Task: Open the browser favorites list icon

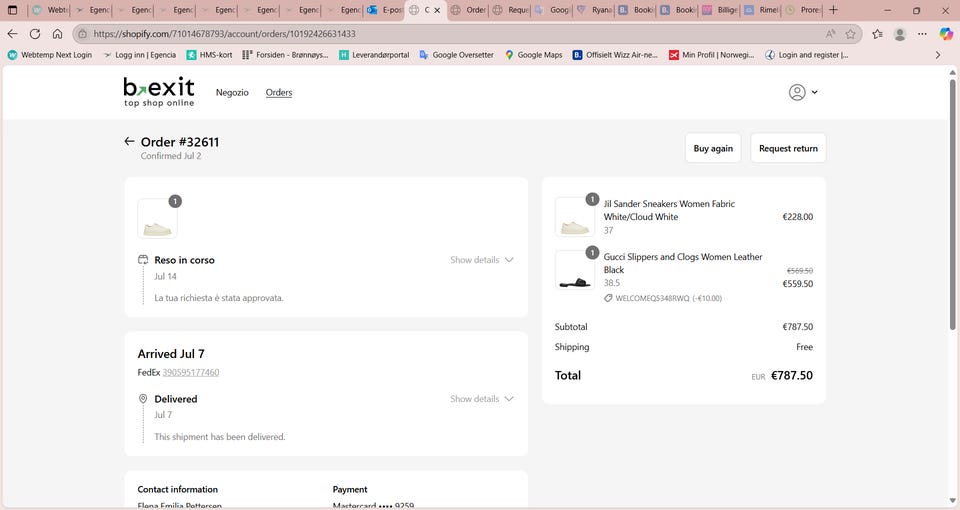Action: (877, 34)
